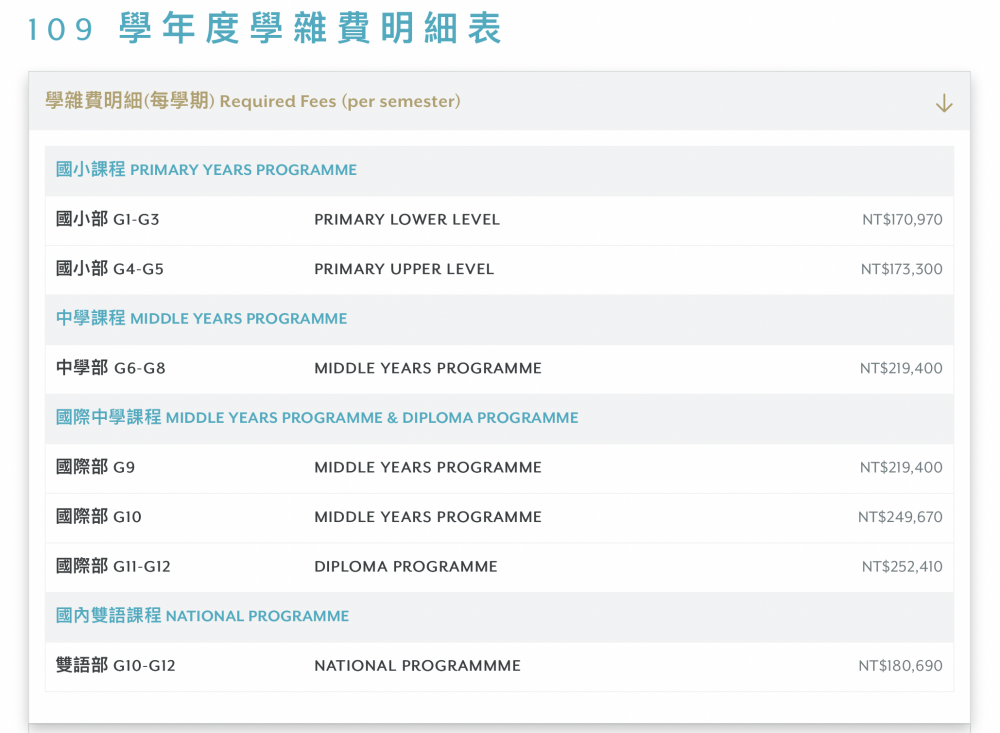Select the 國小課程 Primary Years Programme section header
This screenshot has width=1000, height=733.
coord(206,170)
